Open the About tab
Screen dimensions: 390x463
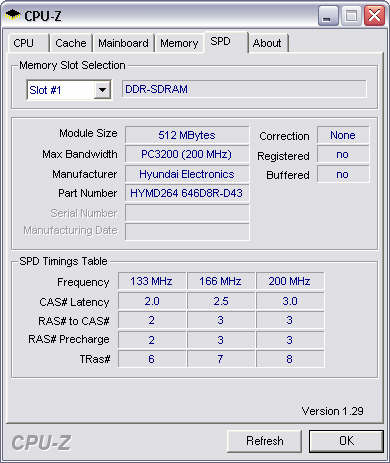[268, 43]
